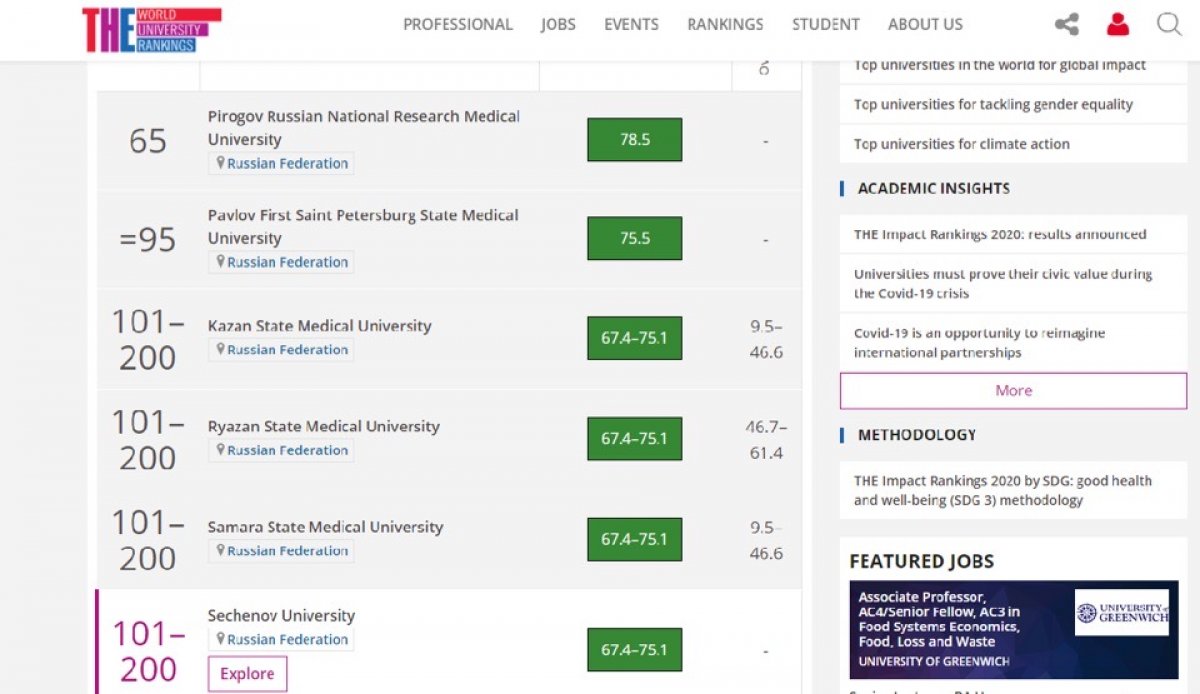Click the share icon in header
This screenshot has width=1200, height=694.
[x=1066, y=25]
